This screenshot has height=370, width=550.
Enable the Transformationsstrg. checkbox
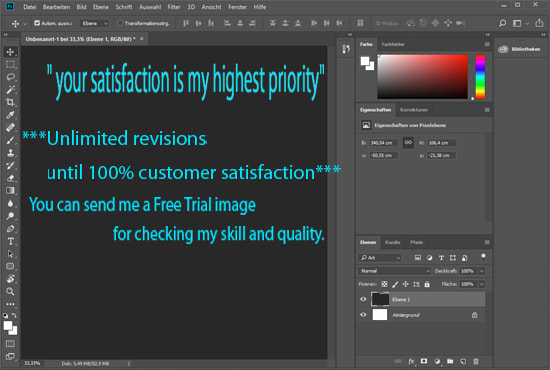coord(120,23)
